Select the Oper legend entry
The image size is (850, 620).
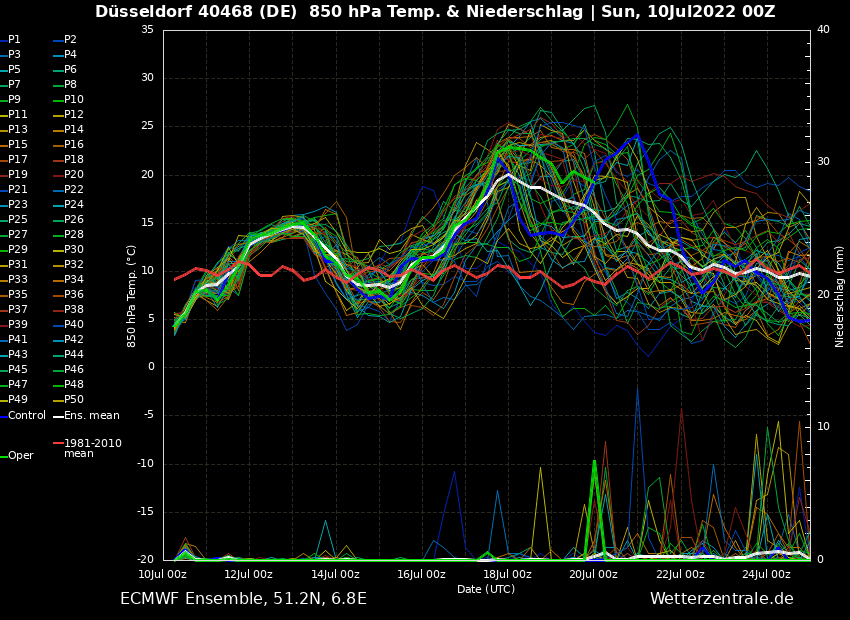click(x=21, y=456)
